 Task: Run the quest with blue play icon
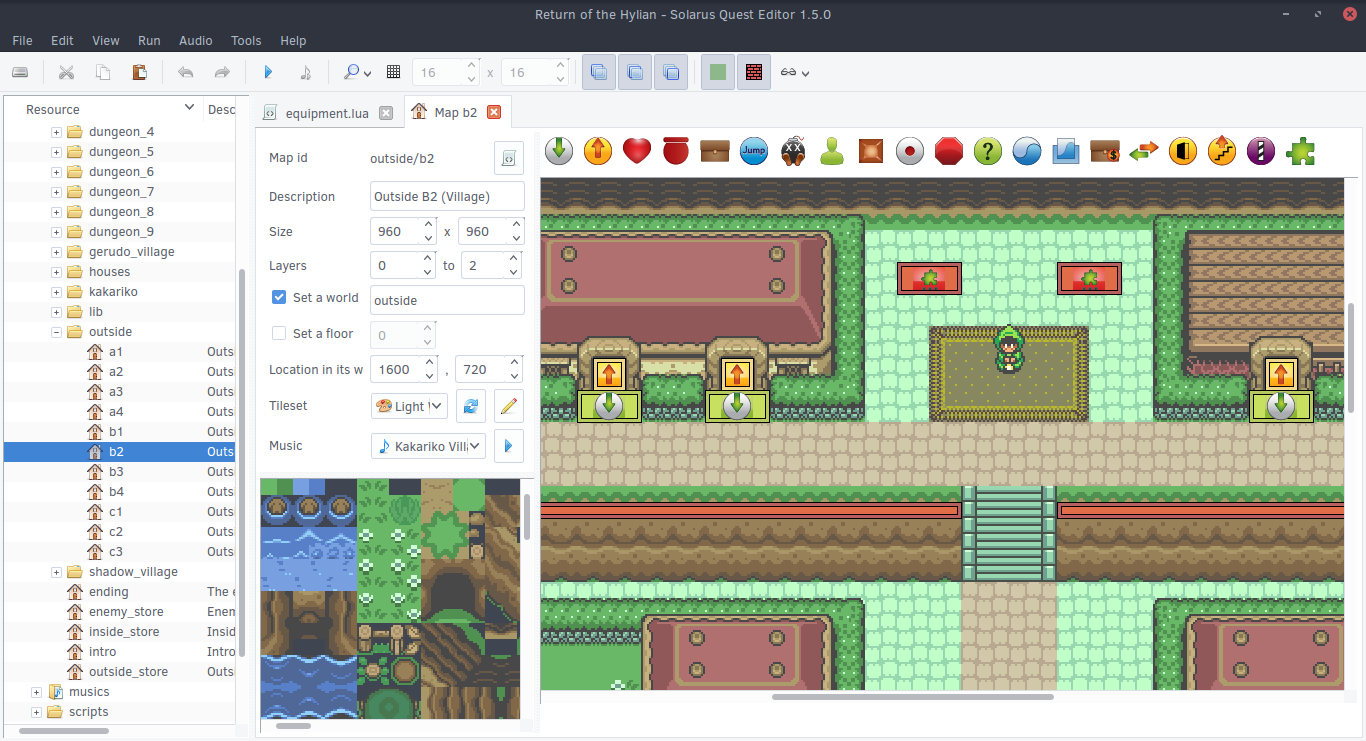click(268, 72)
